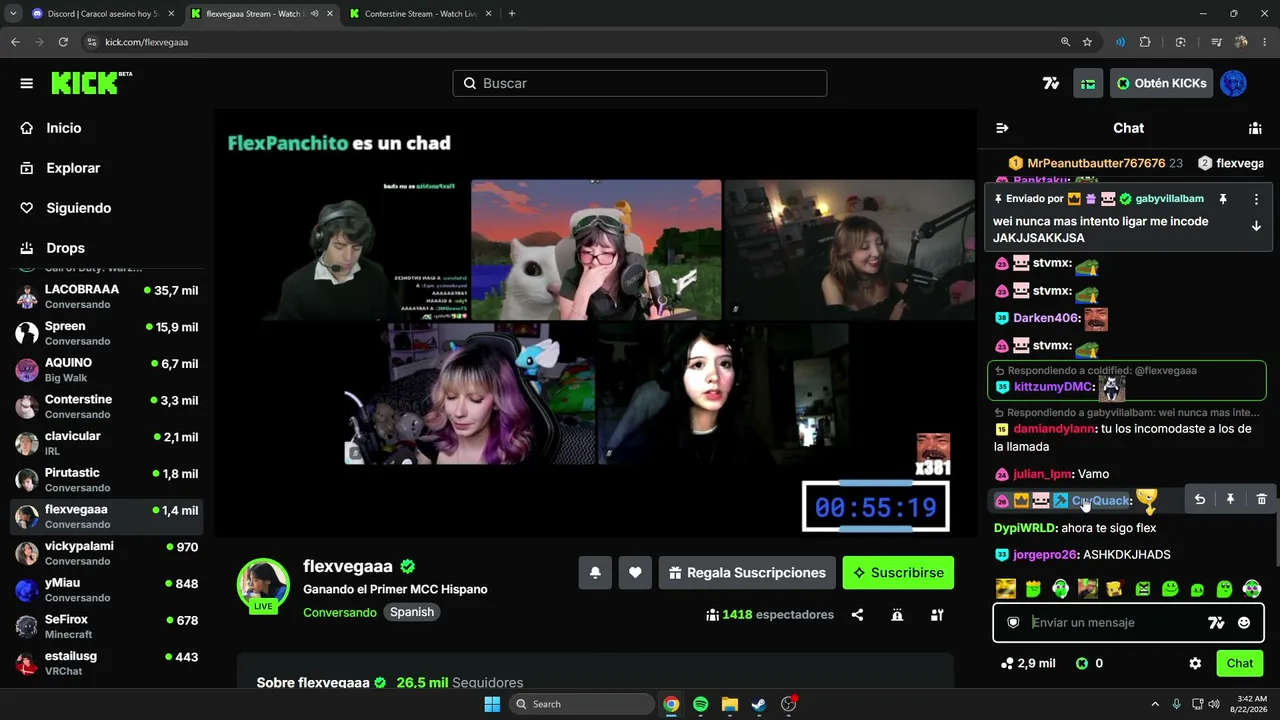Focus the Buscar search field
Viewport: 1280px width, 720px height.
click(640, 83)
